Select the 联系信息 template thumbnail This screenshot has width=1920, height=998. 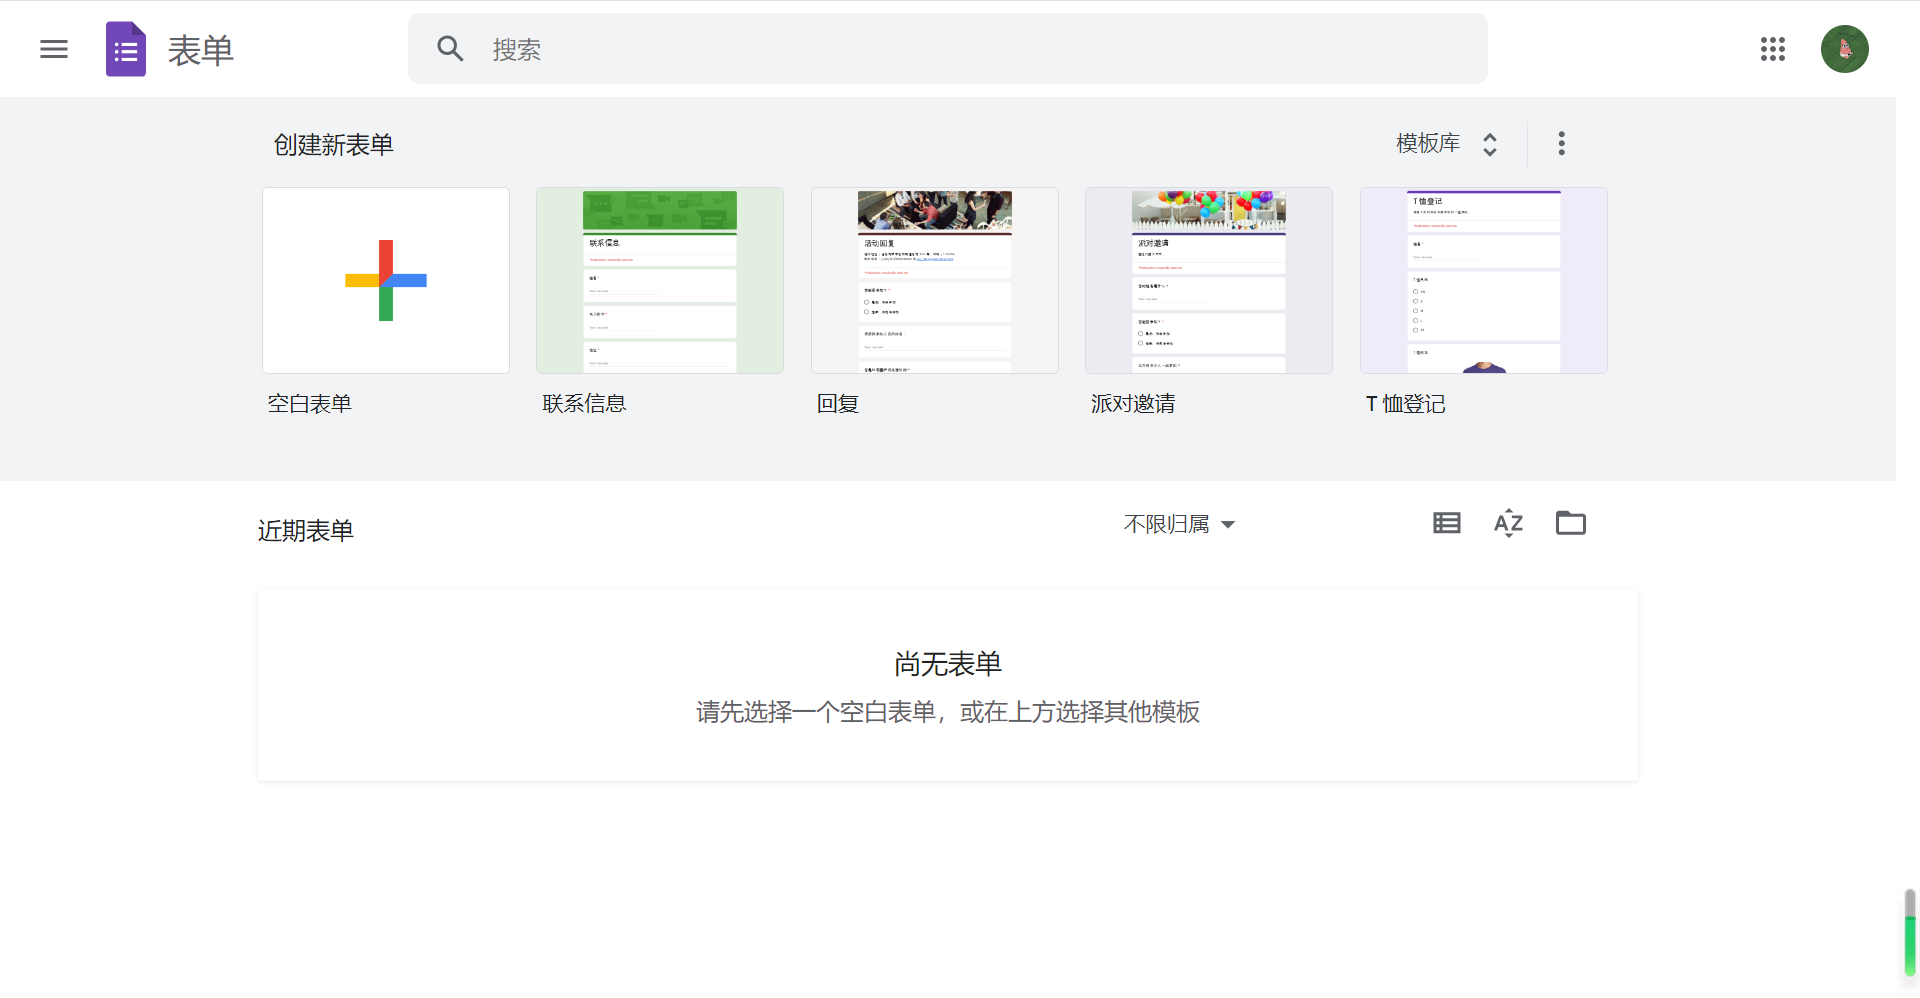(x=660, y=281)
